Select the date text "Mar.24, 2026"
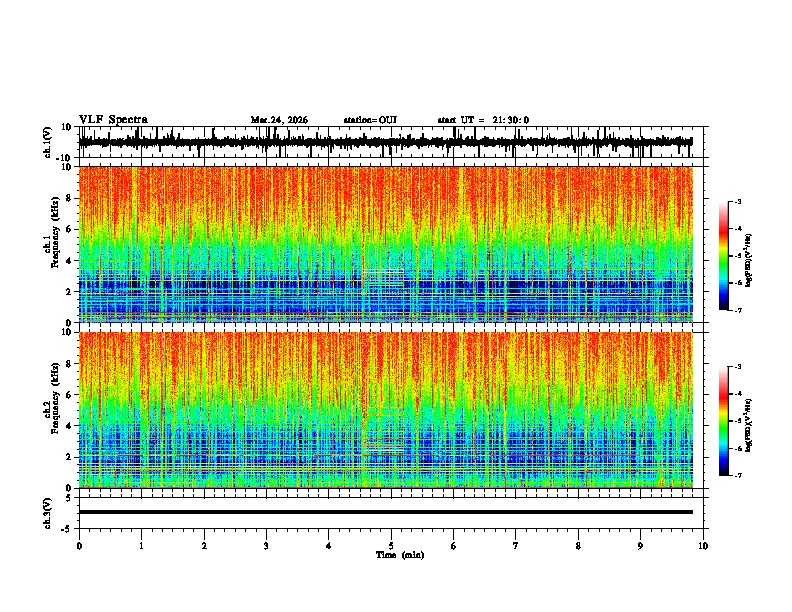 (x=279, y=120)
